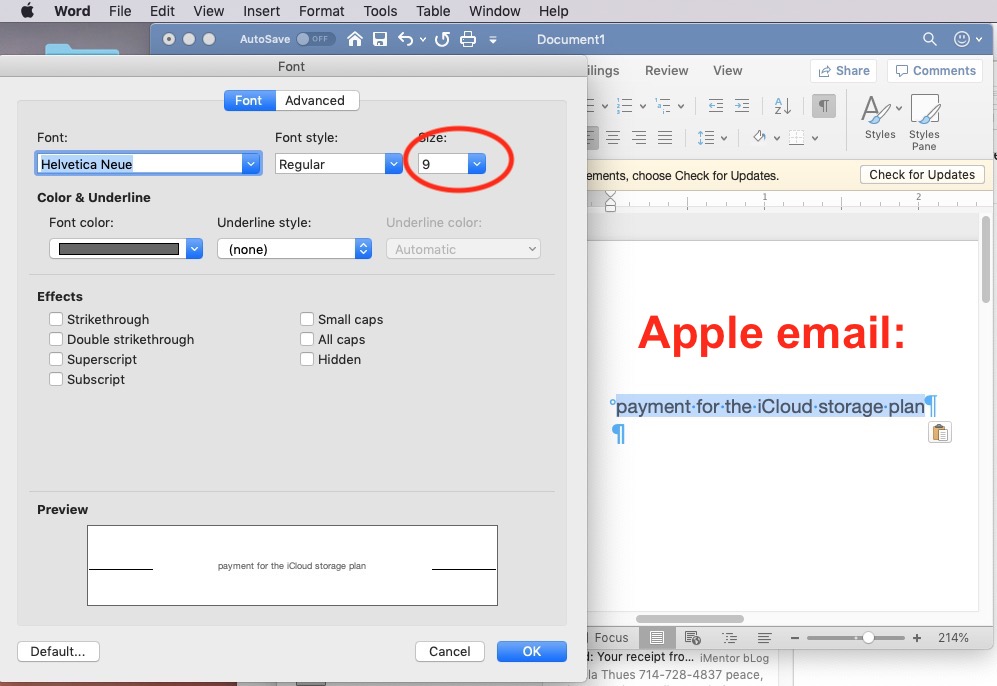Apply multilevel list formatting
The width and height of the screenshot is (997, 686).
663,106
